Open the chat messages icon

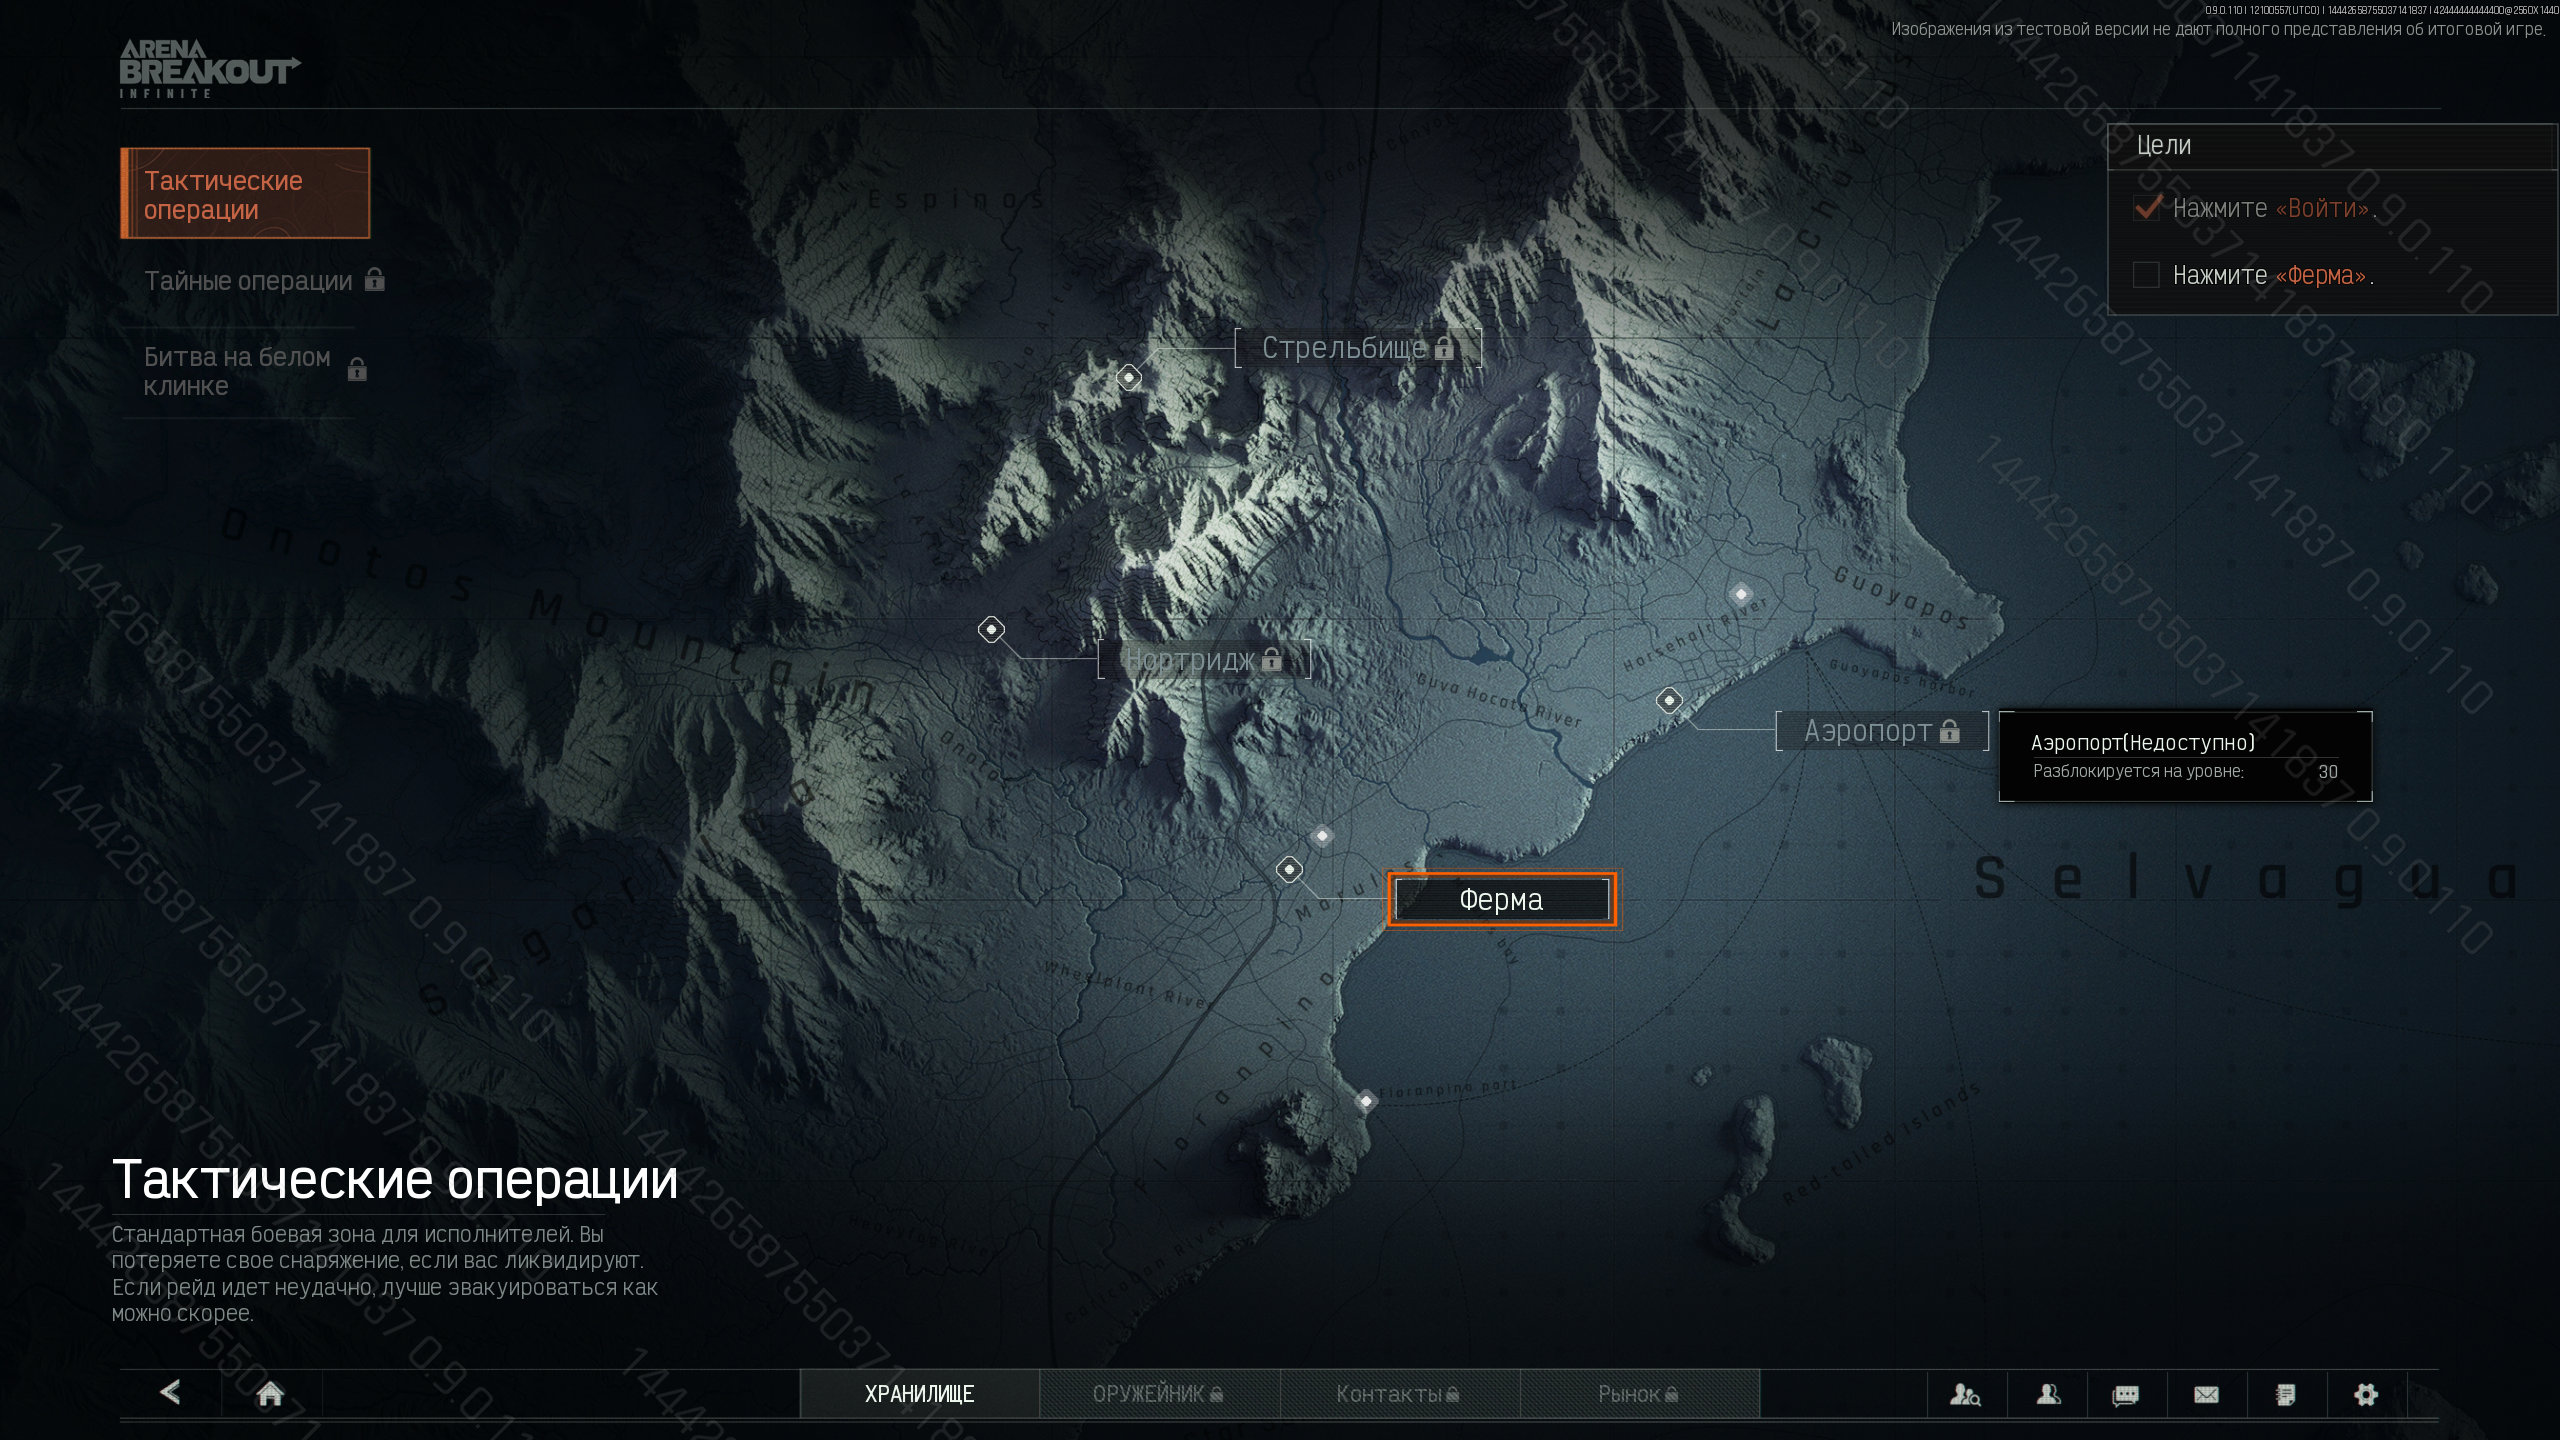coord(2125,1394)
